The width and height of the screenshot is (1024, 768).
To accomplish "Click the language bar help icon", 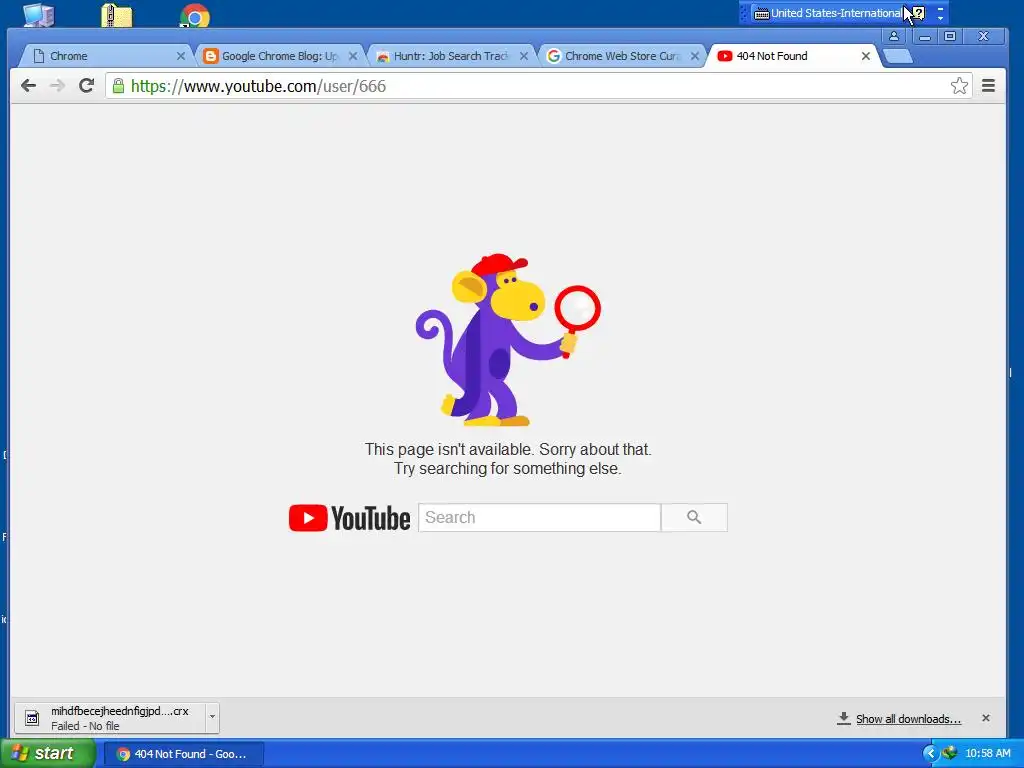I will point(918,13).
